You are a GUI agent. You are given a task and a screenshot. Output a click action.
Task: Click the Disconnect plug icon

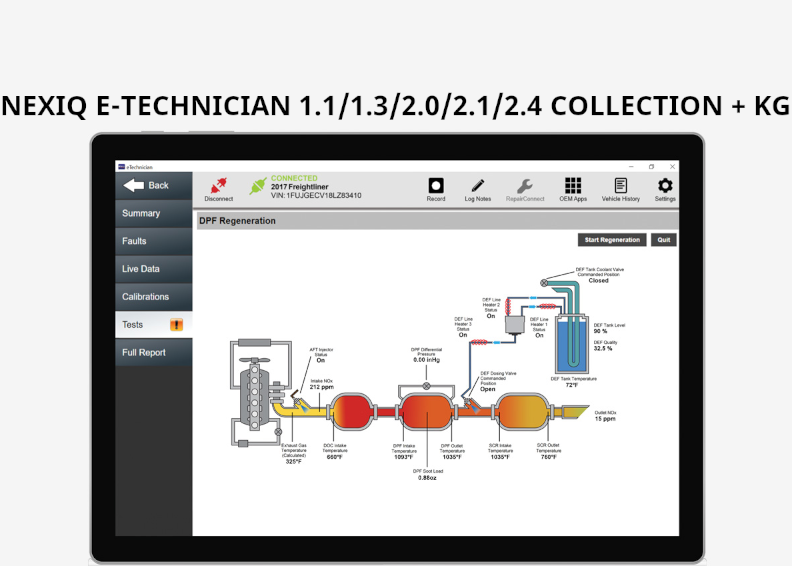219,185
